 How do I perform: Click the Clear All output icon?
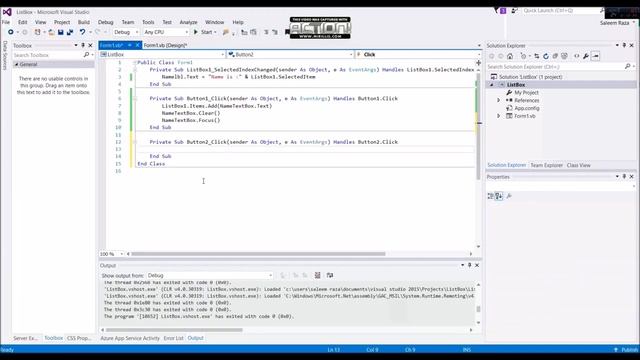click(317, 276)
